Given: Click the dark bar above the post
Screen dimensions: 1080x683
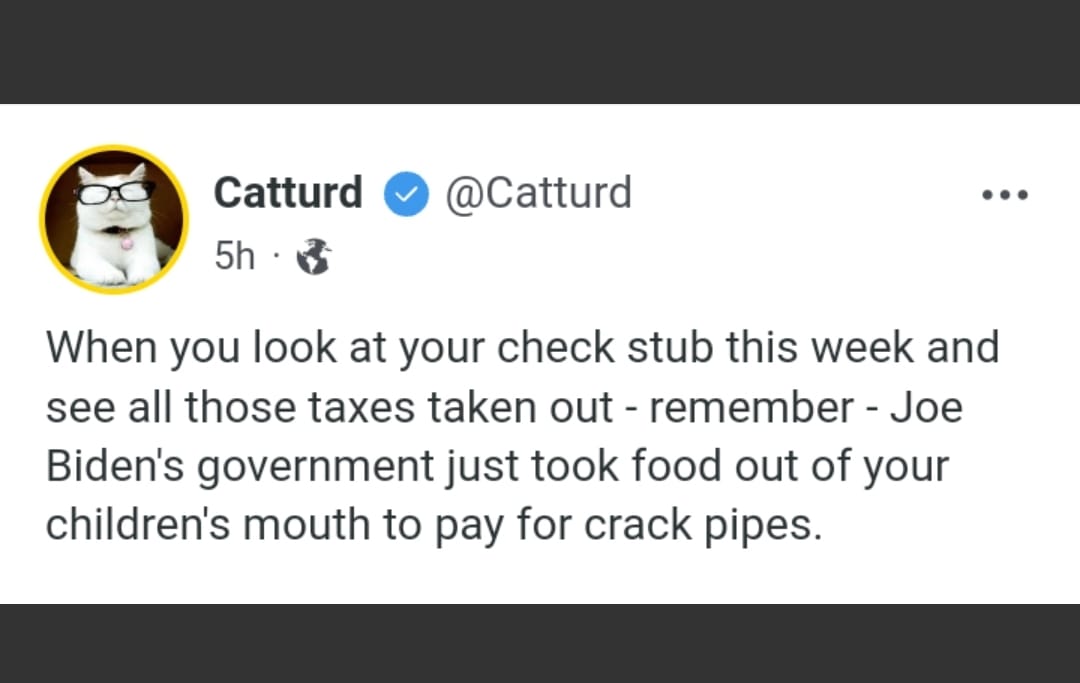Looking at the screenshot, I should [x=540, y=52].
